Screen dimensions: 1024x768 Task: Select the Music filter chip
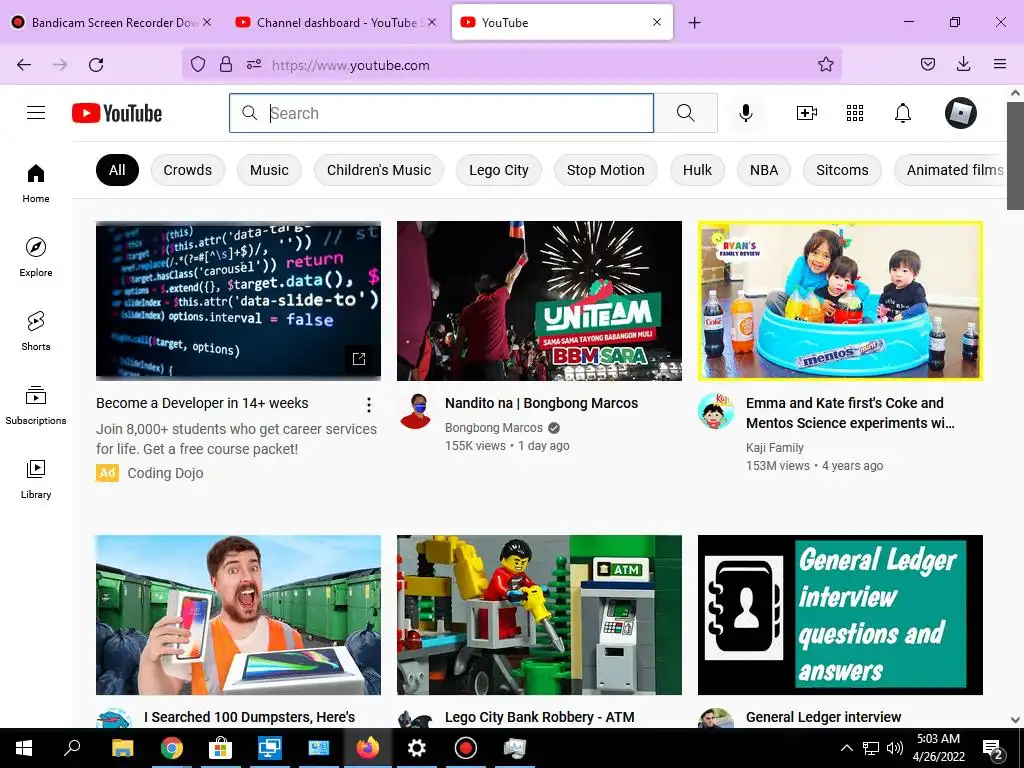tap(269, 170)
